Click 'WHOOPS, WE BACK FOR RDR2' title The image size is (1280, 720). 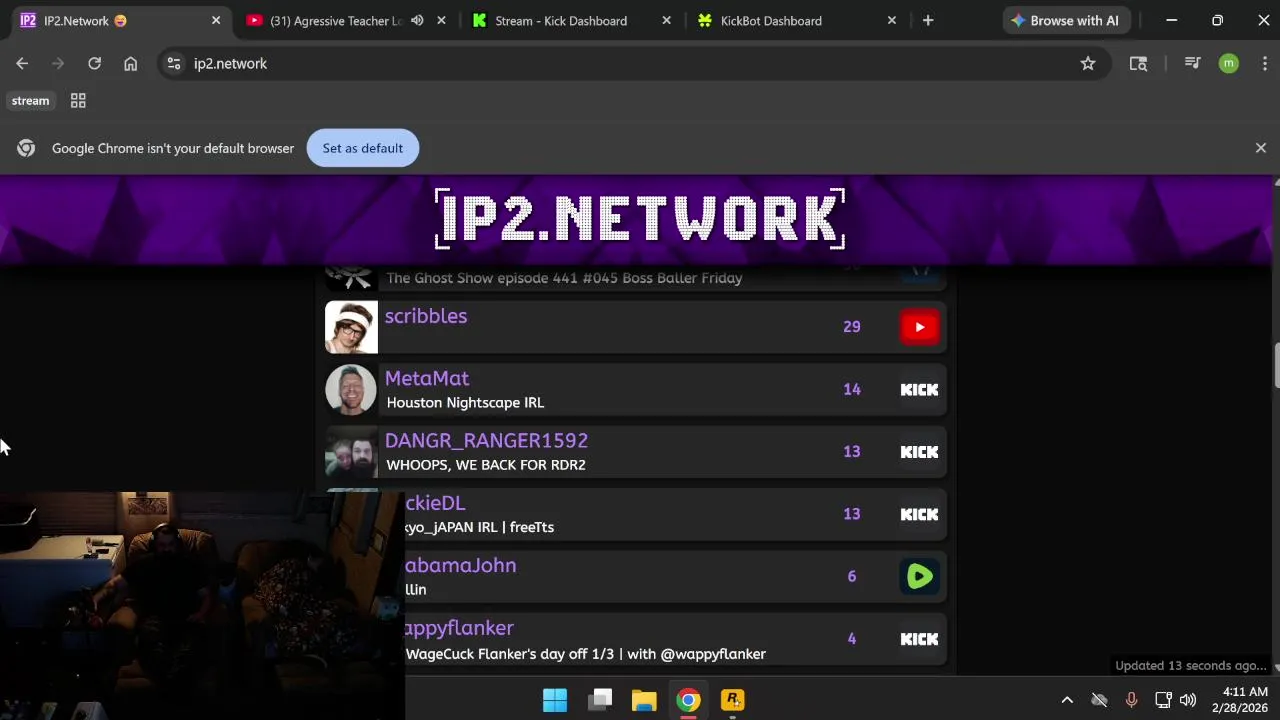pos(486,465)
